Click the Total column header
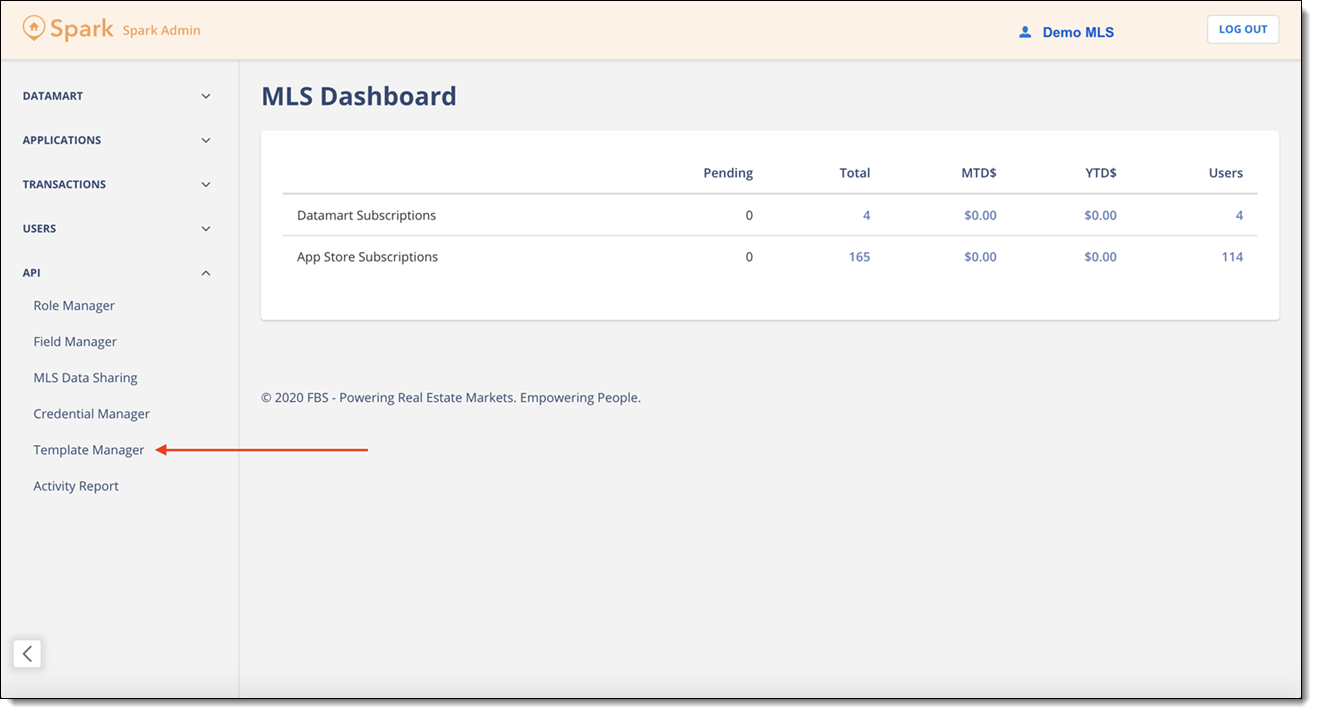This screenshot has width=1317, height=714. [x=855, y=173]
